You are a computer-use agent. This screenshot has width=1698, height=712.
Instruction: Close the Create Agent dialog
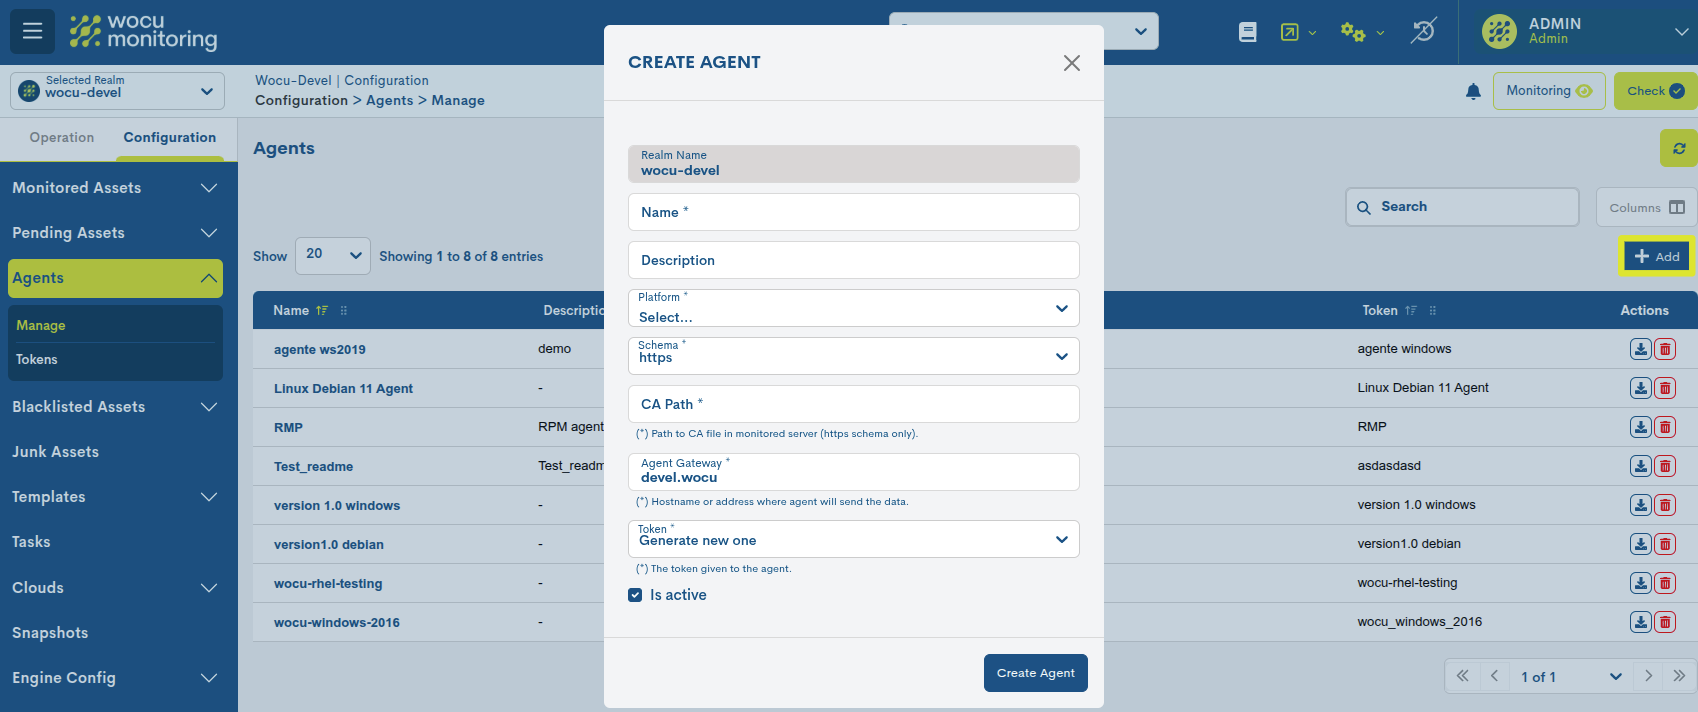(1071, 63)
